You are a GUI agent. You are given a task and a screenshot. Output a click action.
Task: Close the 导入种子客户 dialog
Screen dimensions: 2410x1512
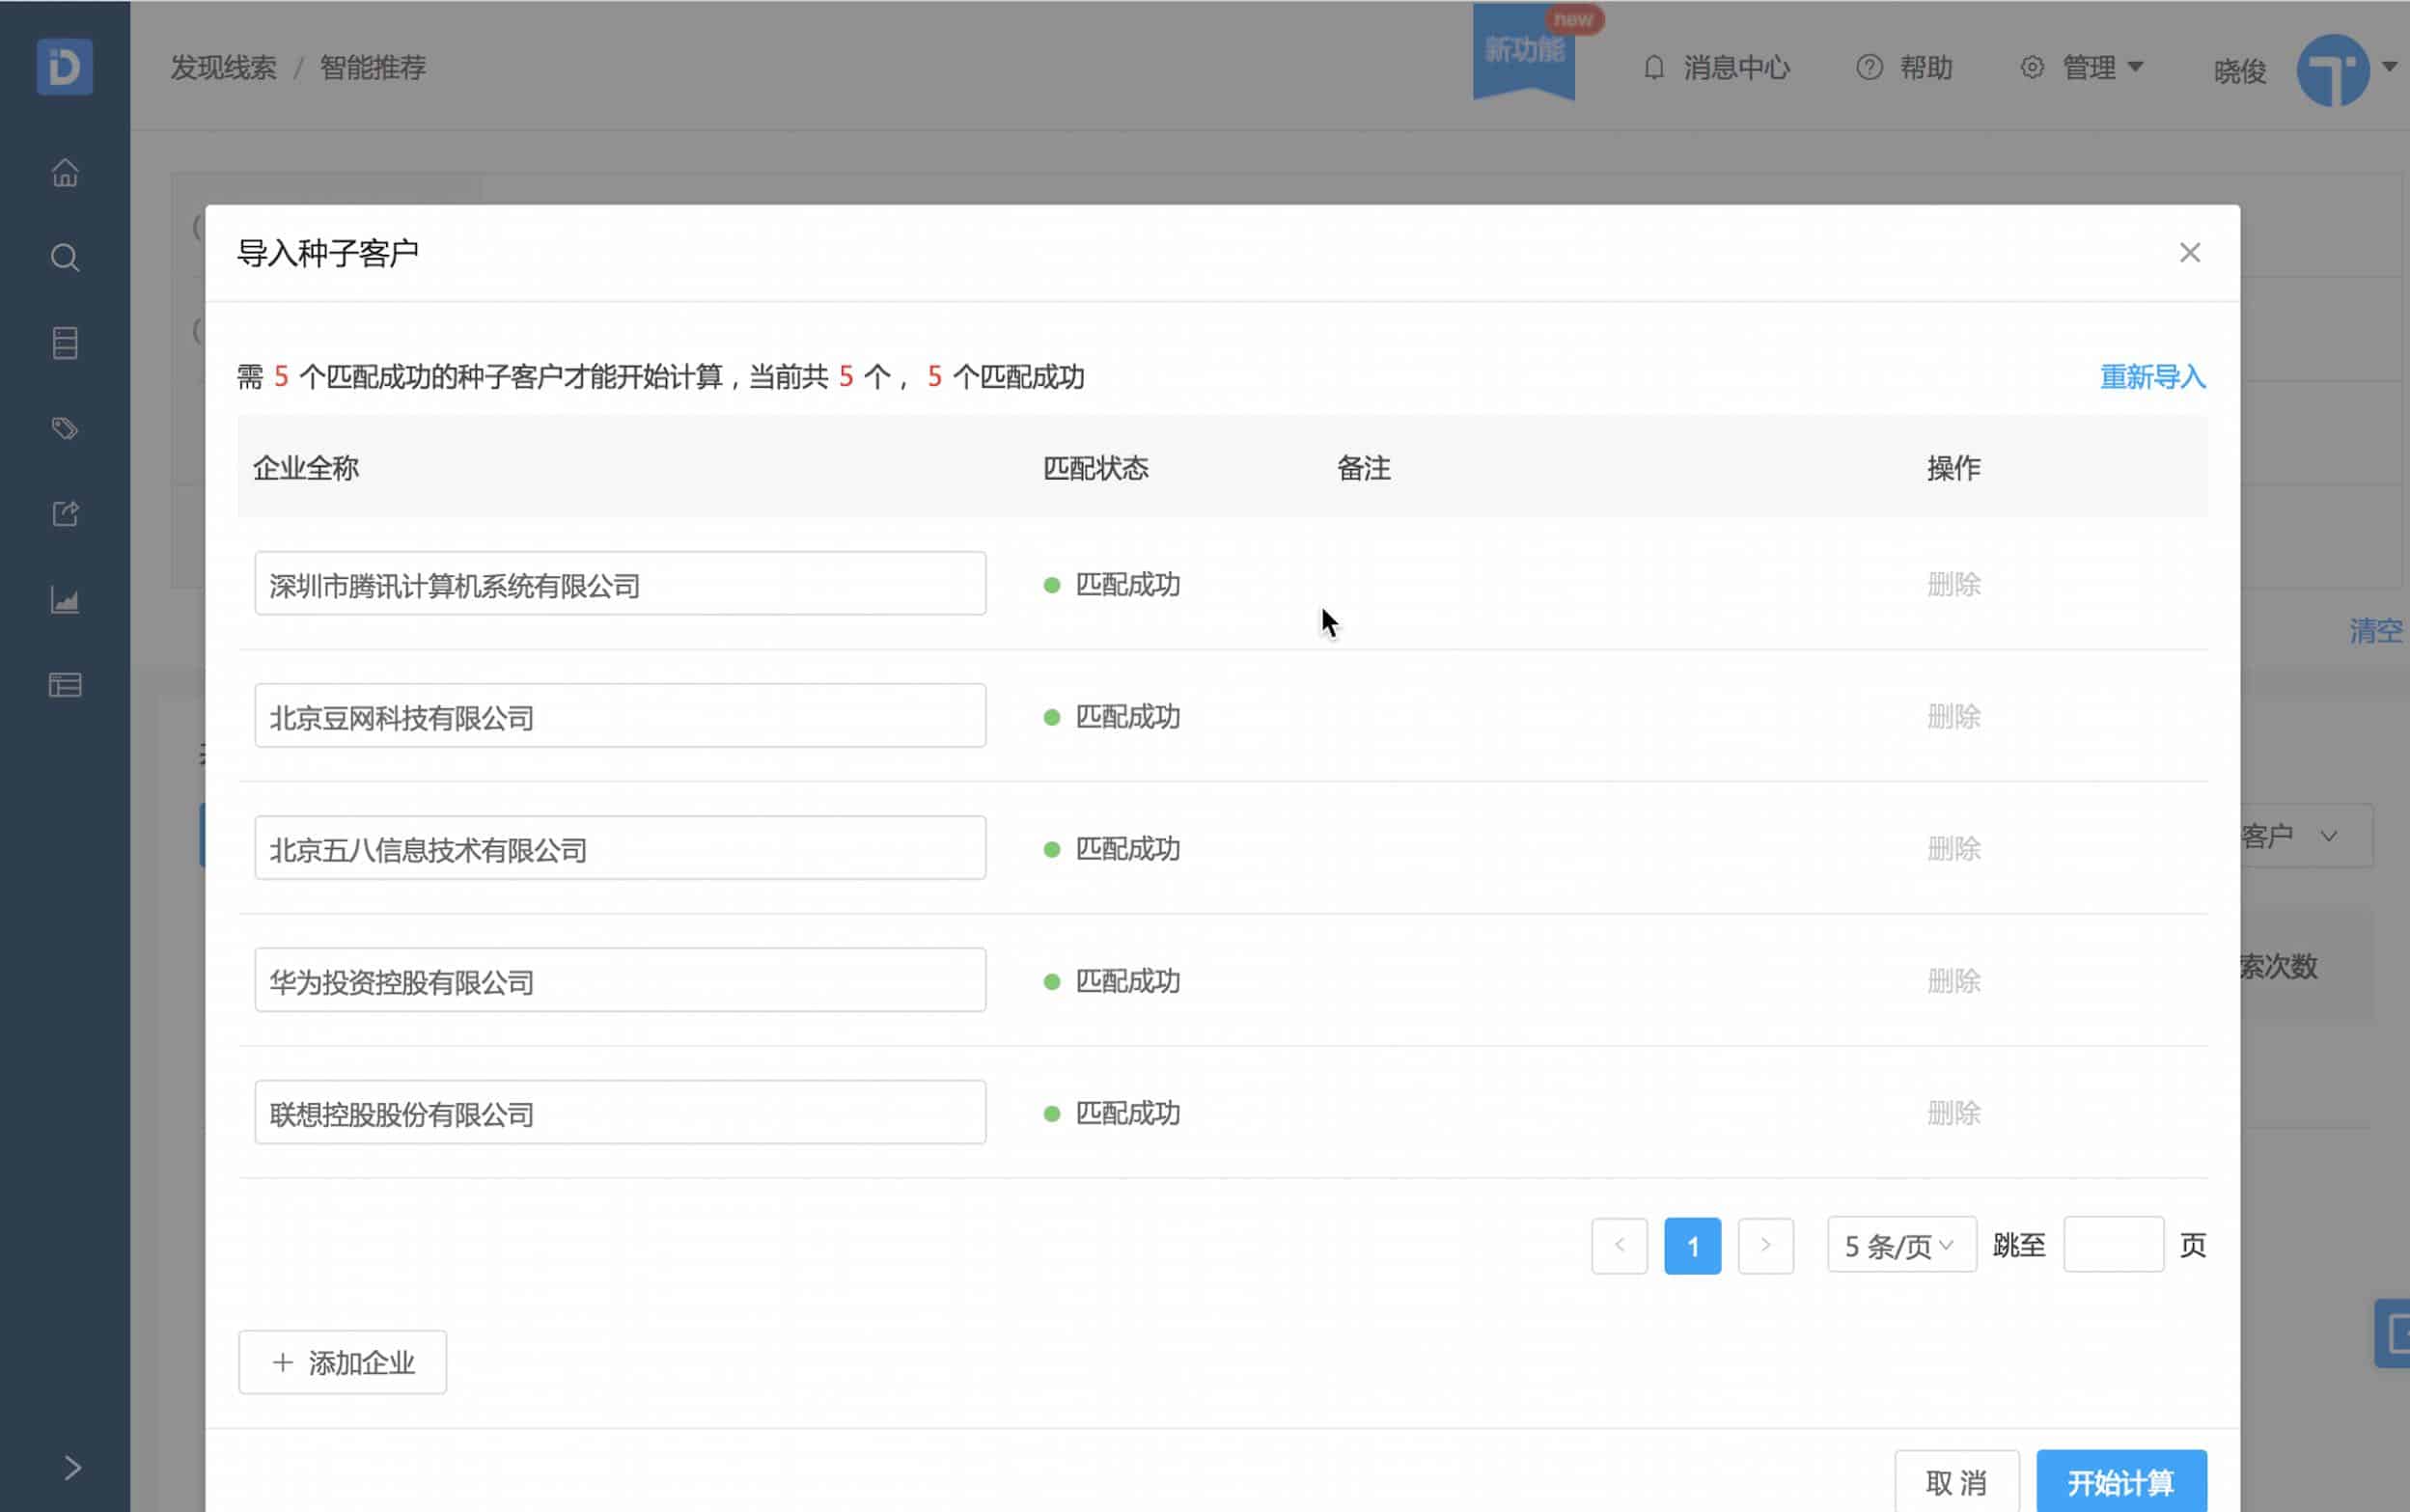click(x=2190, y=253)
